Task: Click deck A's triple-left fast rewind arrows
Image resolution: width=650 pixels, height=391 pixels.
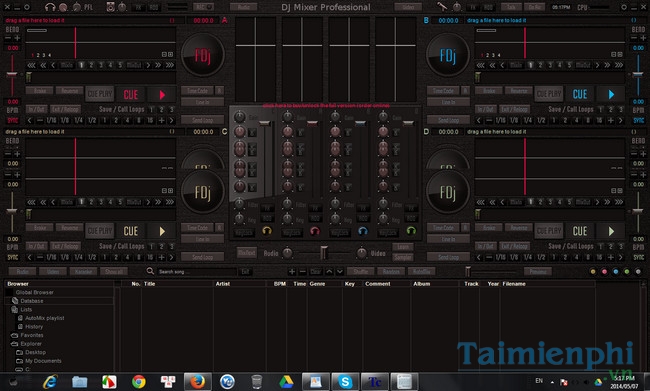Action: (31, 66)
